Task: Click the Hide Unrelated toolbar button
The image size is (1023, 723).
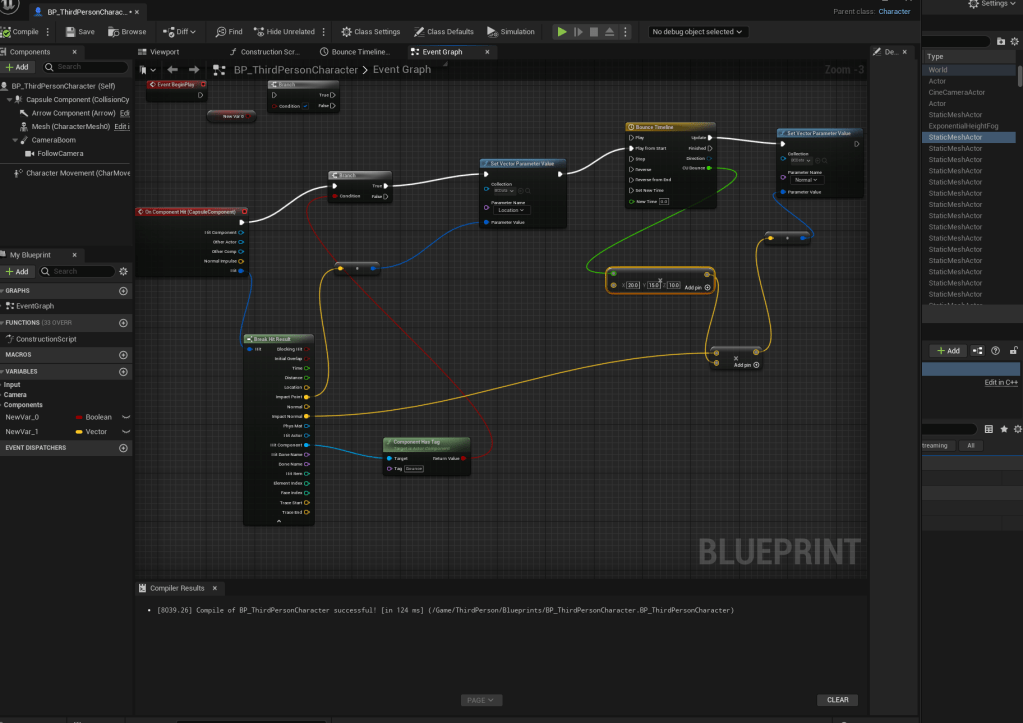Action: [x=284, y=31]
